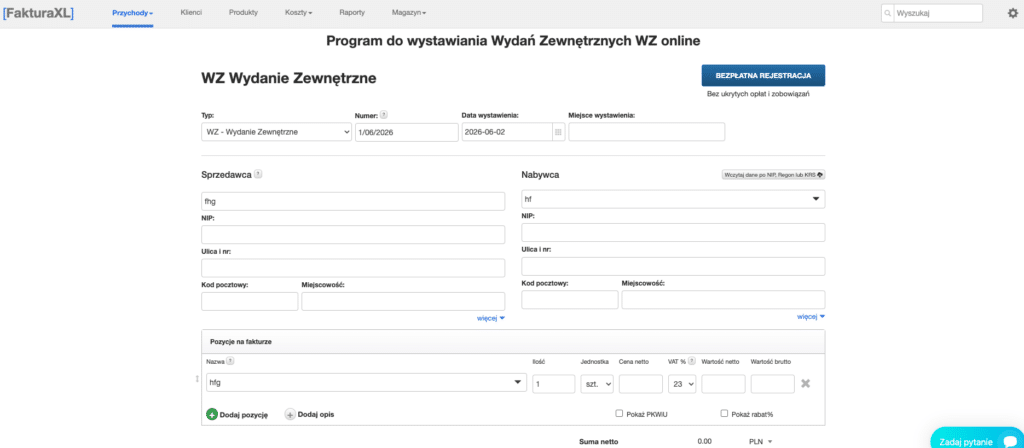Click the Sprzedawca Kod pocztowy field
The height and width of the screenshot is (448, 1024).
tap(249, 301)
